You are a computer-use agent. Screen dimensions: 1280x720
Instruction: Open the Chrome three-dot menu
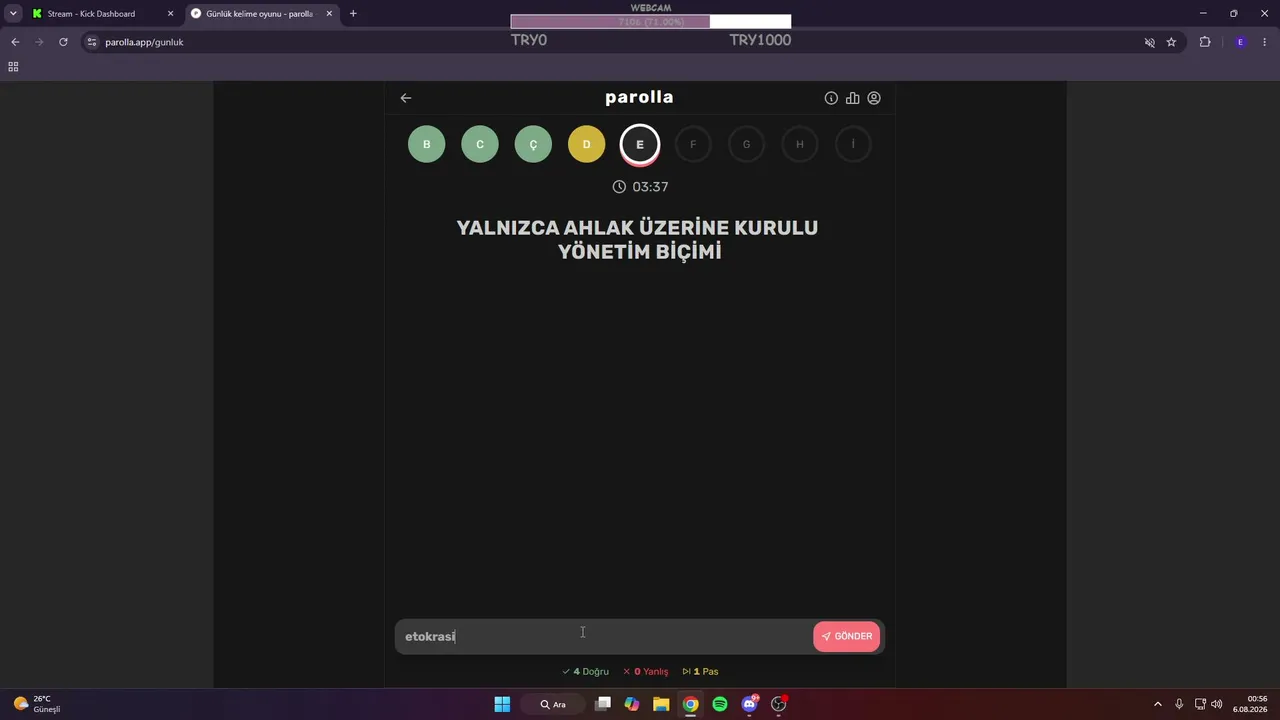point(1265,42)
